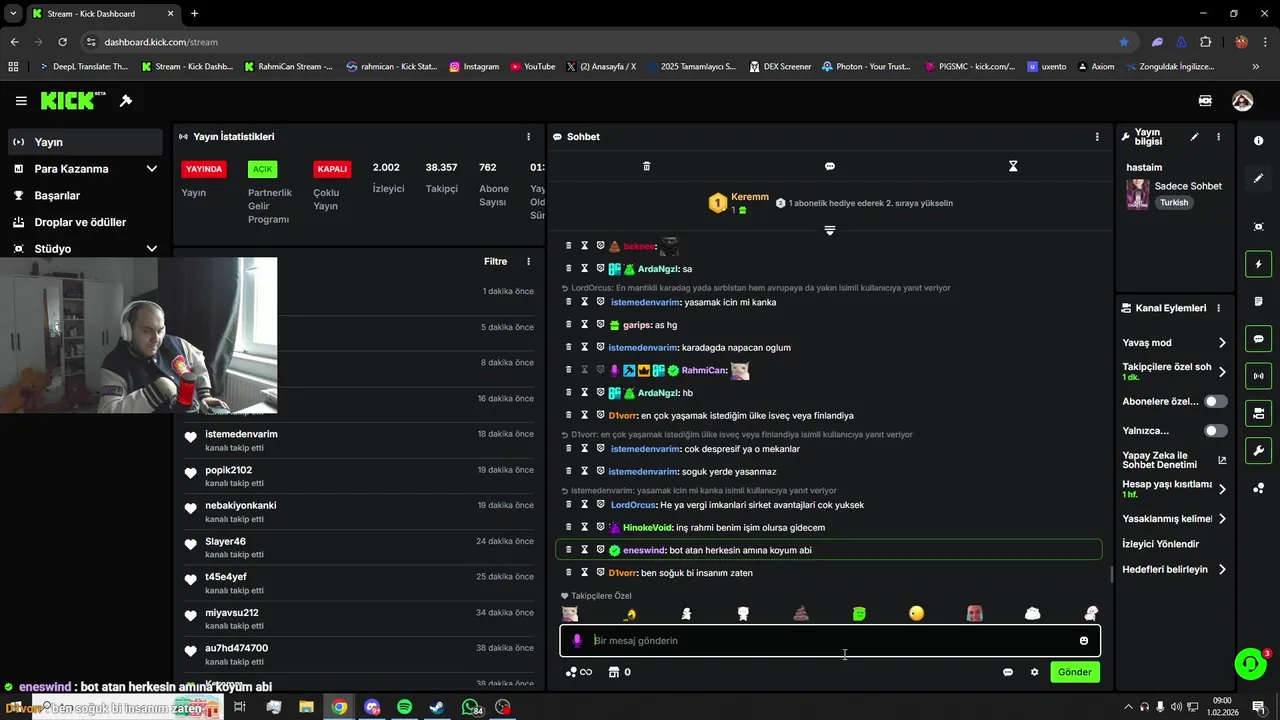Image resolution: width=1280 pixels, height=720 pixels.
Task: Open Takipçilere özel sohbet options
Action: click(x=1175, y=372)
